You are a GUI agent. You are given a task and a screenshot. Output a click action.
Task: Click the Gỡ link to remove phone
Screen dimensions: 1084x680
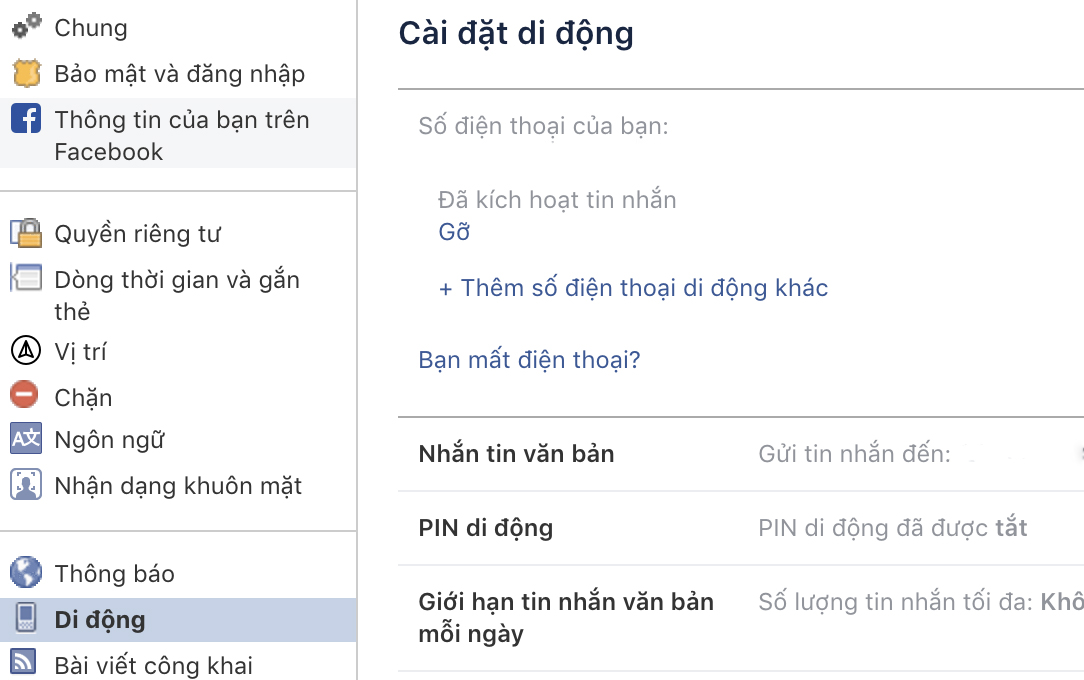coord(454,232)
